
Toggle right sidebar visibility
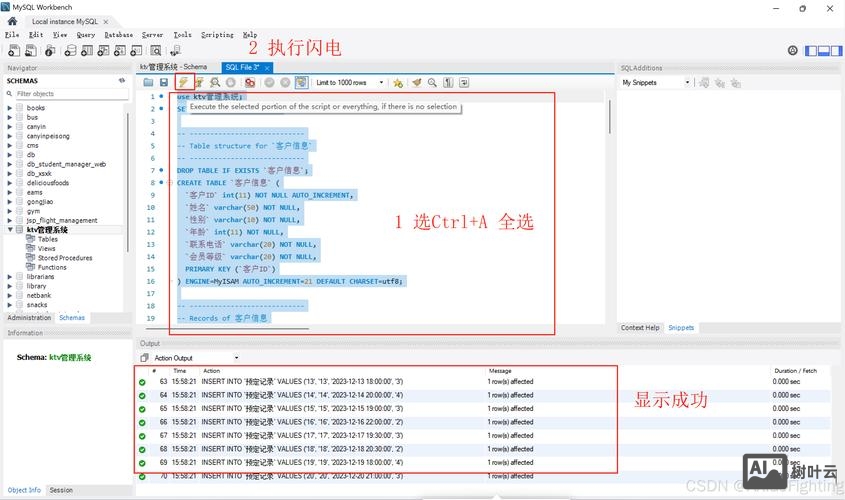[836, 51]
